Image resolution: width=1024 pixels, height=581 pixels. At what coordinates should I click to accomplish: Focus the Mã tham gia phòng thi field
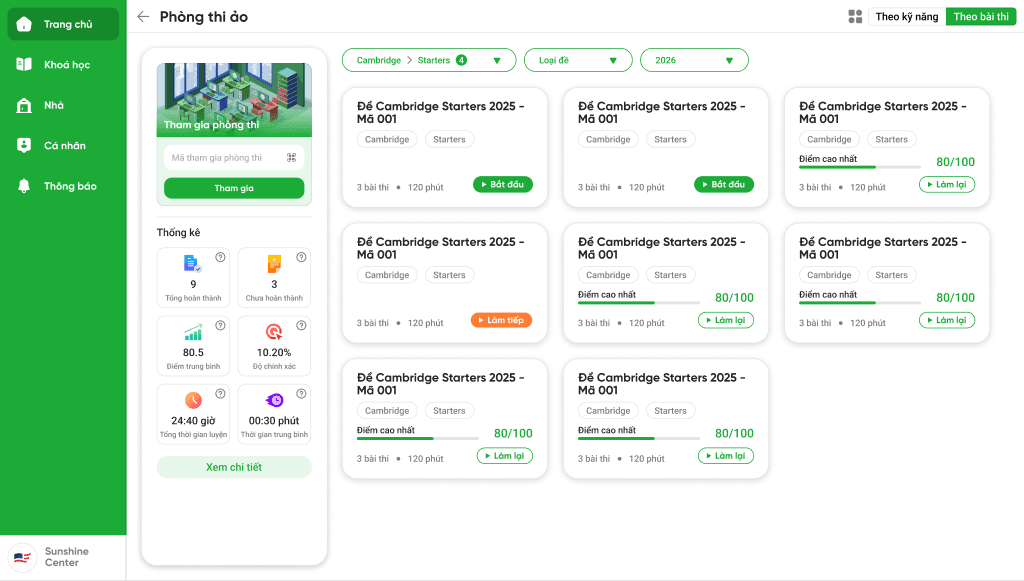click(234, 157)
